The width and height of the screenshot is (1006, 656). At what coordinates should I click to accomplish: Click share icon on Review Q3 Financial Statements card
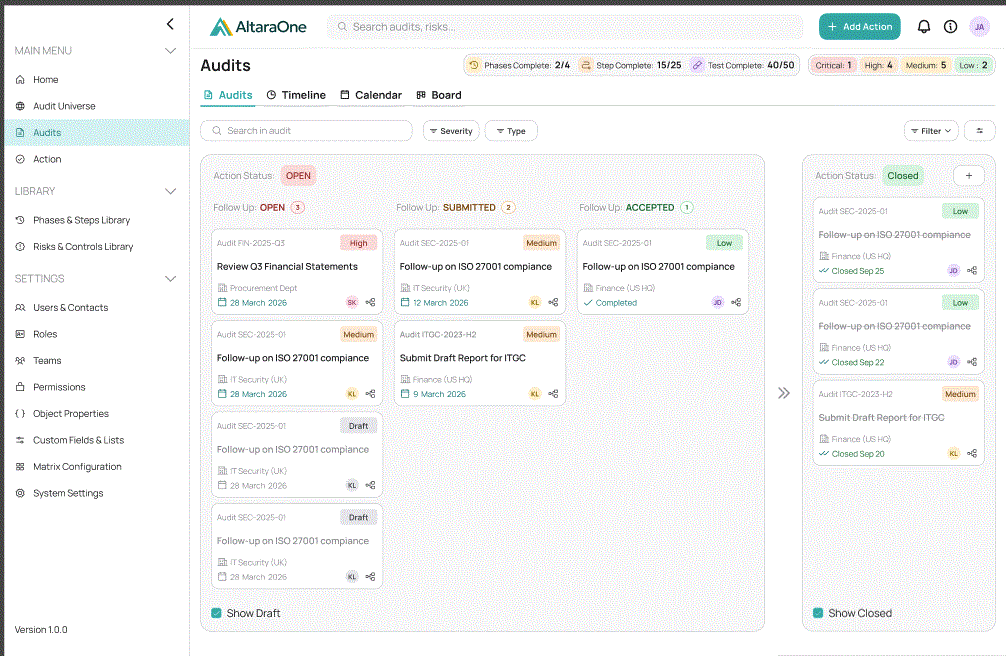coord(370,302)
